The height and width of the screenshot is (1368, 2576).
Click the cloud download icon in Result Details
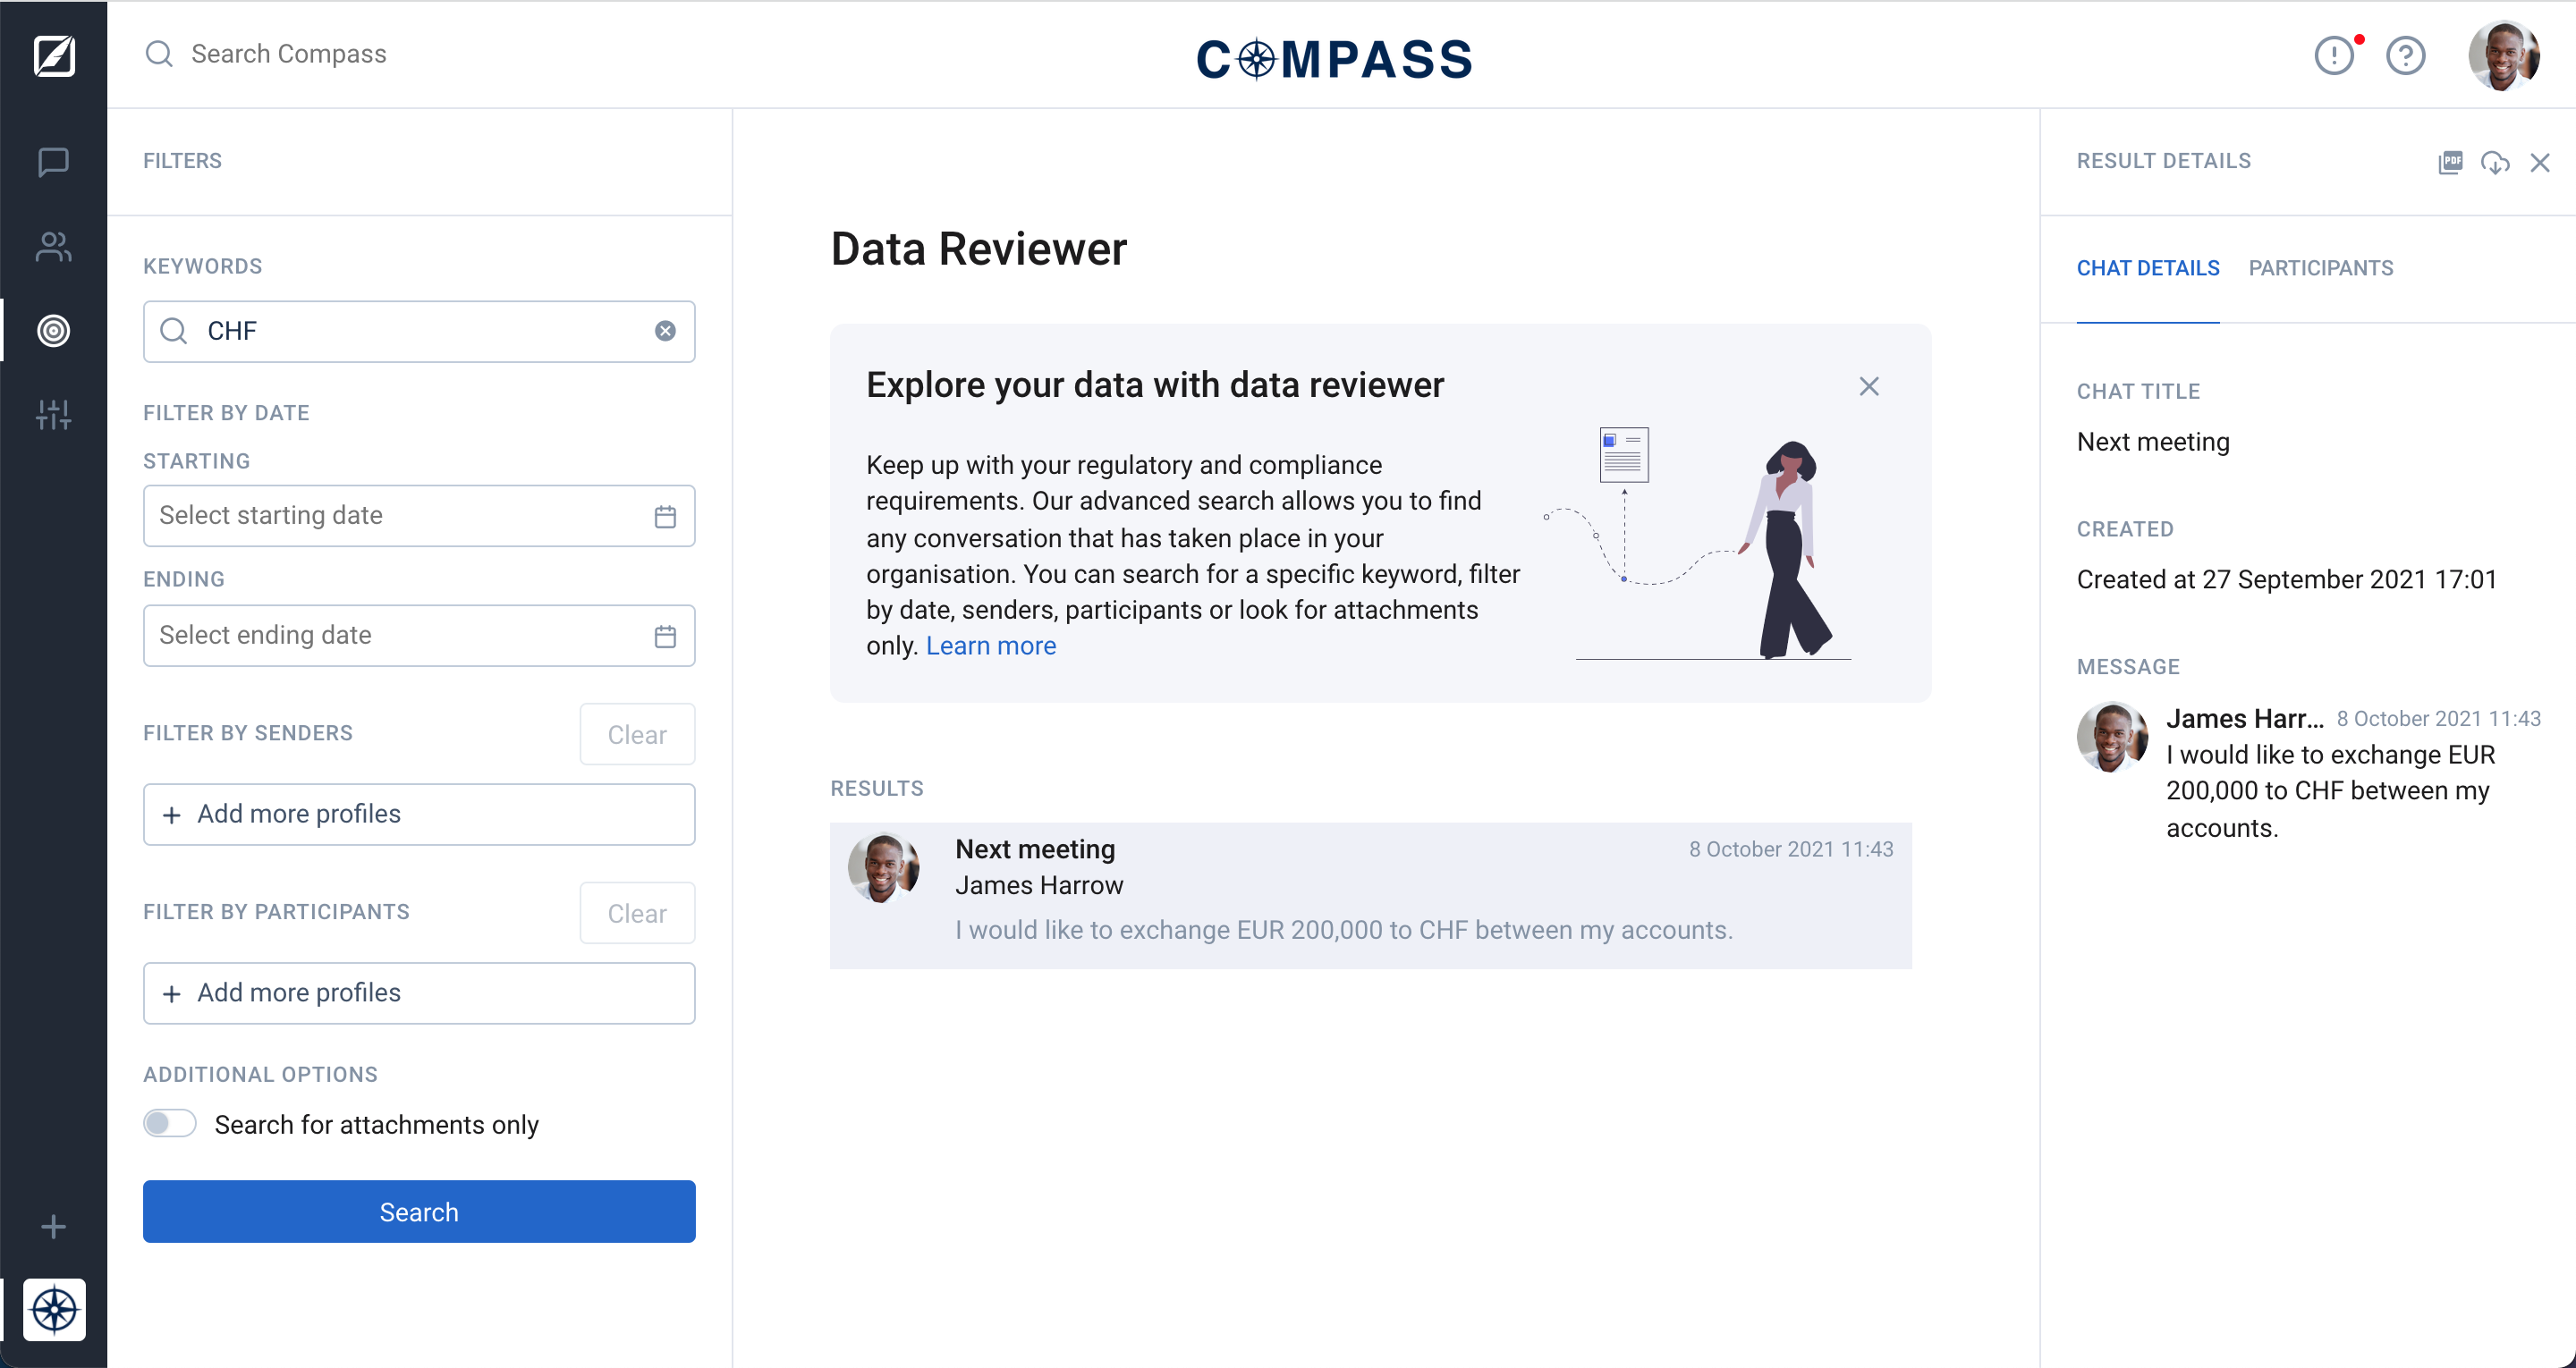[2495, 162]
